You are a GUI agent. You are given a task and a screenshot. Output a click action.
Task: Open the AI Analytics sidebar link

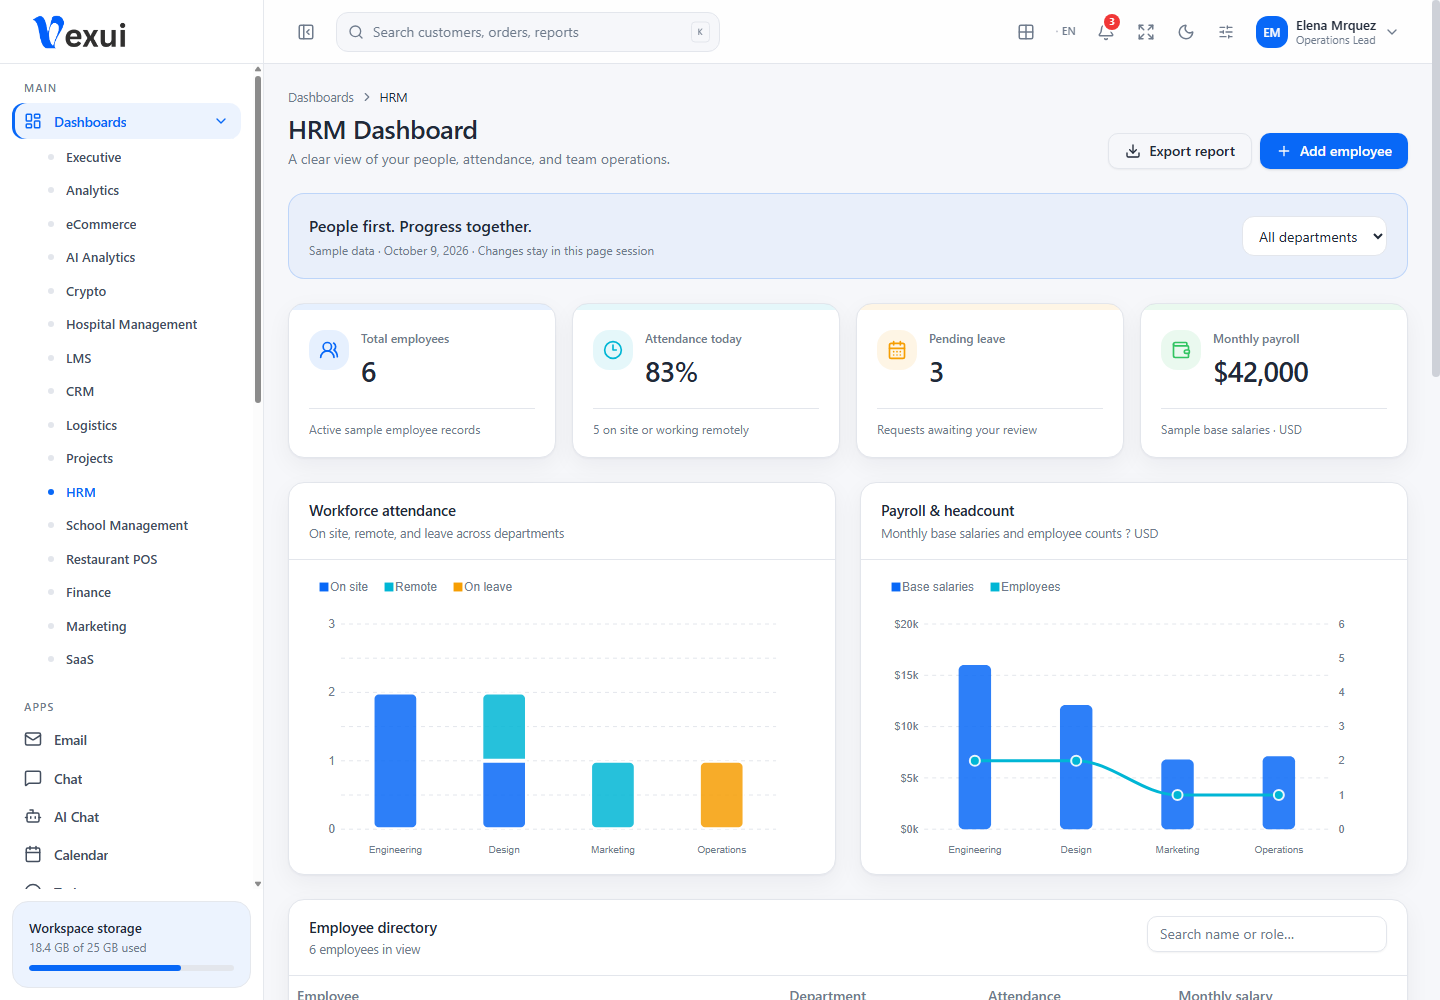pos(100,257)
